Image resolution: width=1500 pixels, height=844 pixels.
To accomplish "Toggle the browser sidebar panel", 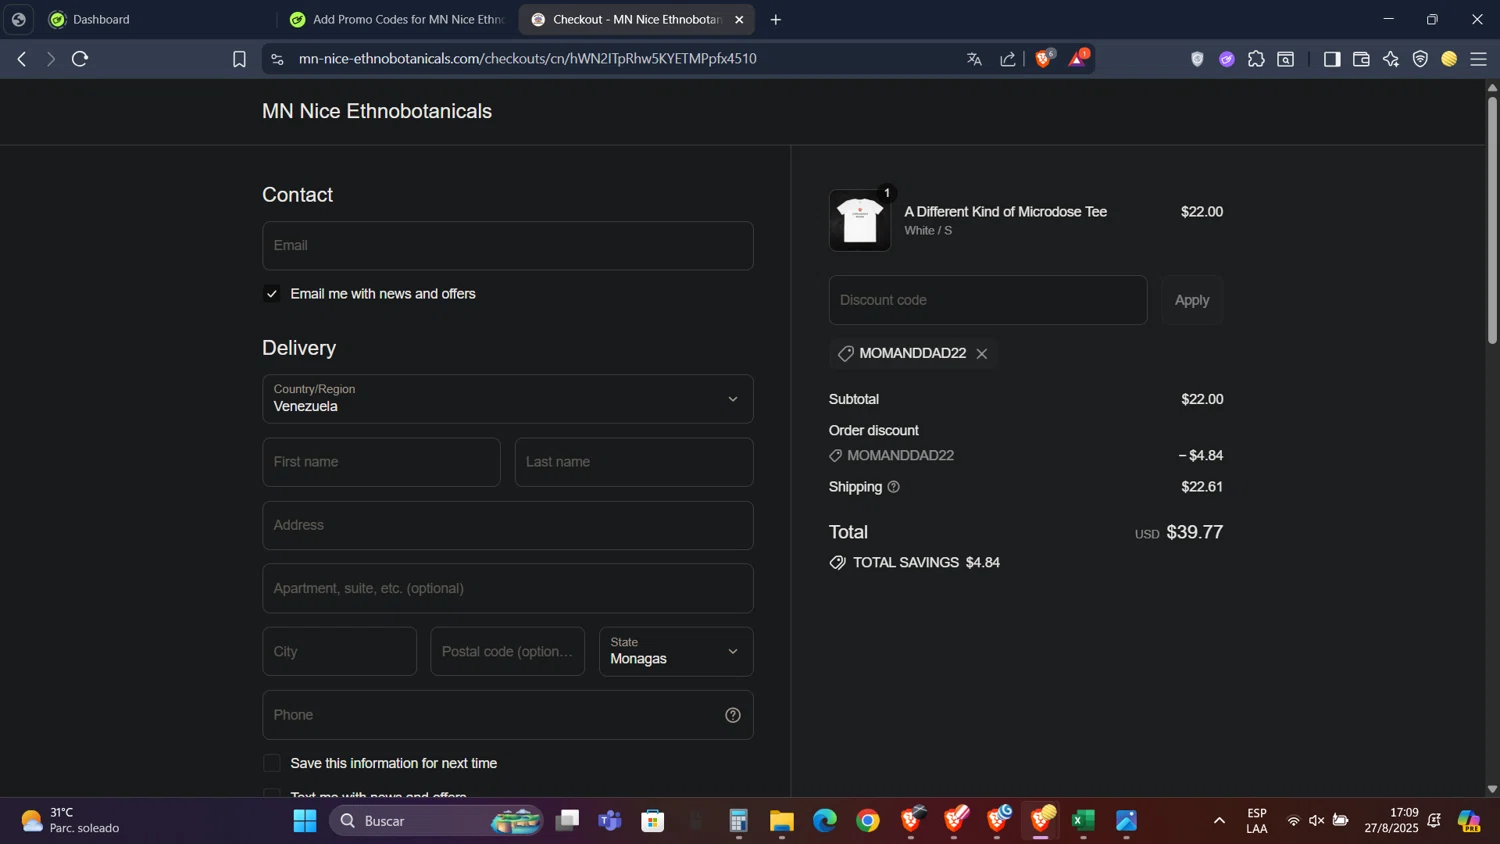I will 1331,59.
